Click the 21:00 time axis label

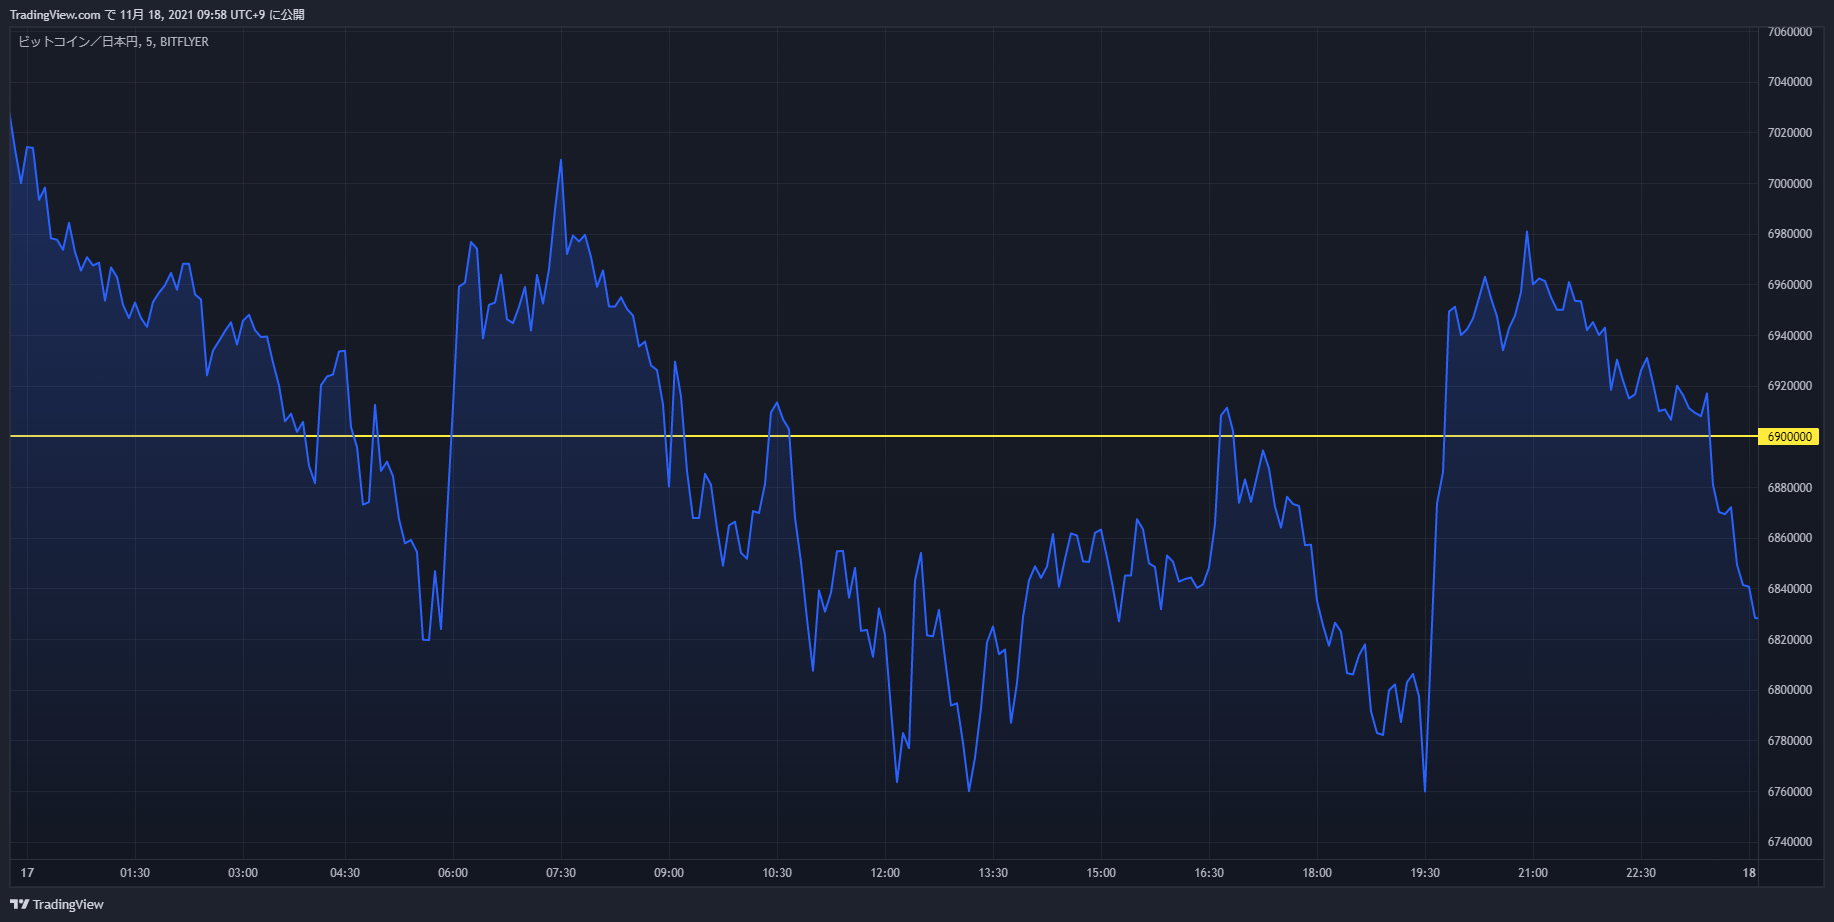1533,873
